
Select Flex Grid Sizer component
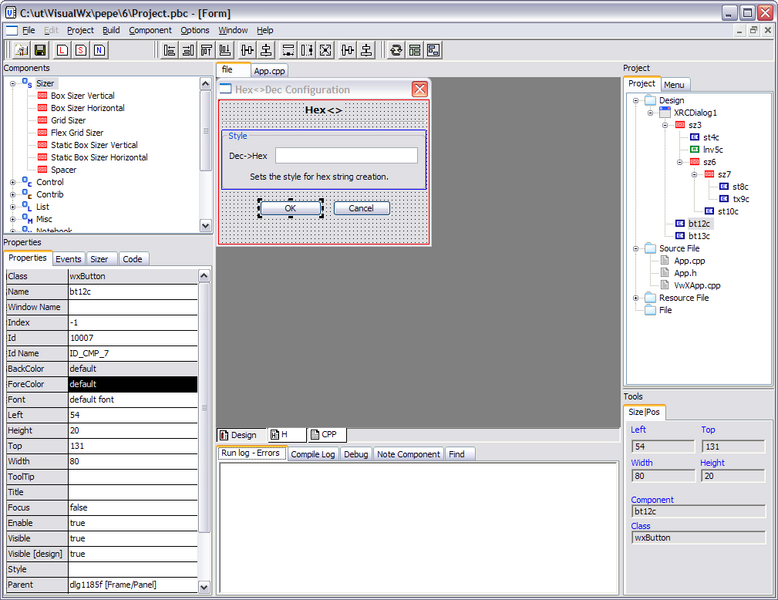[77, 133]
